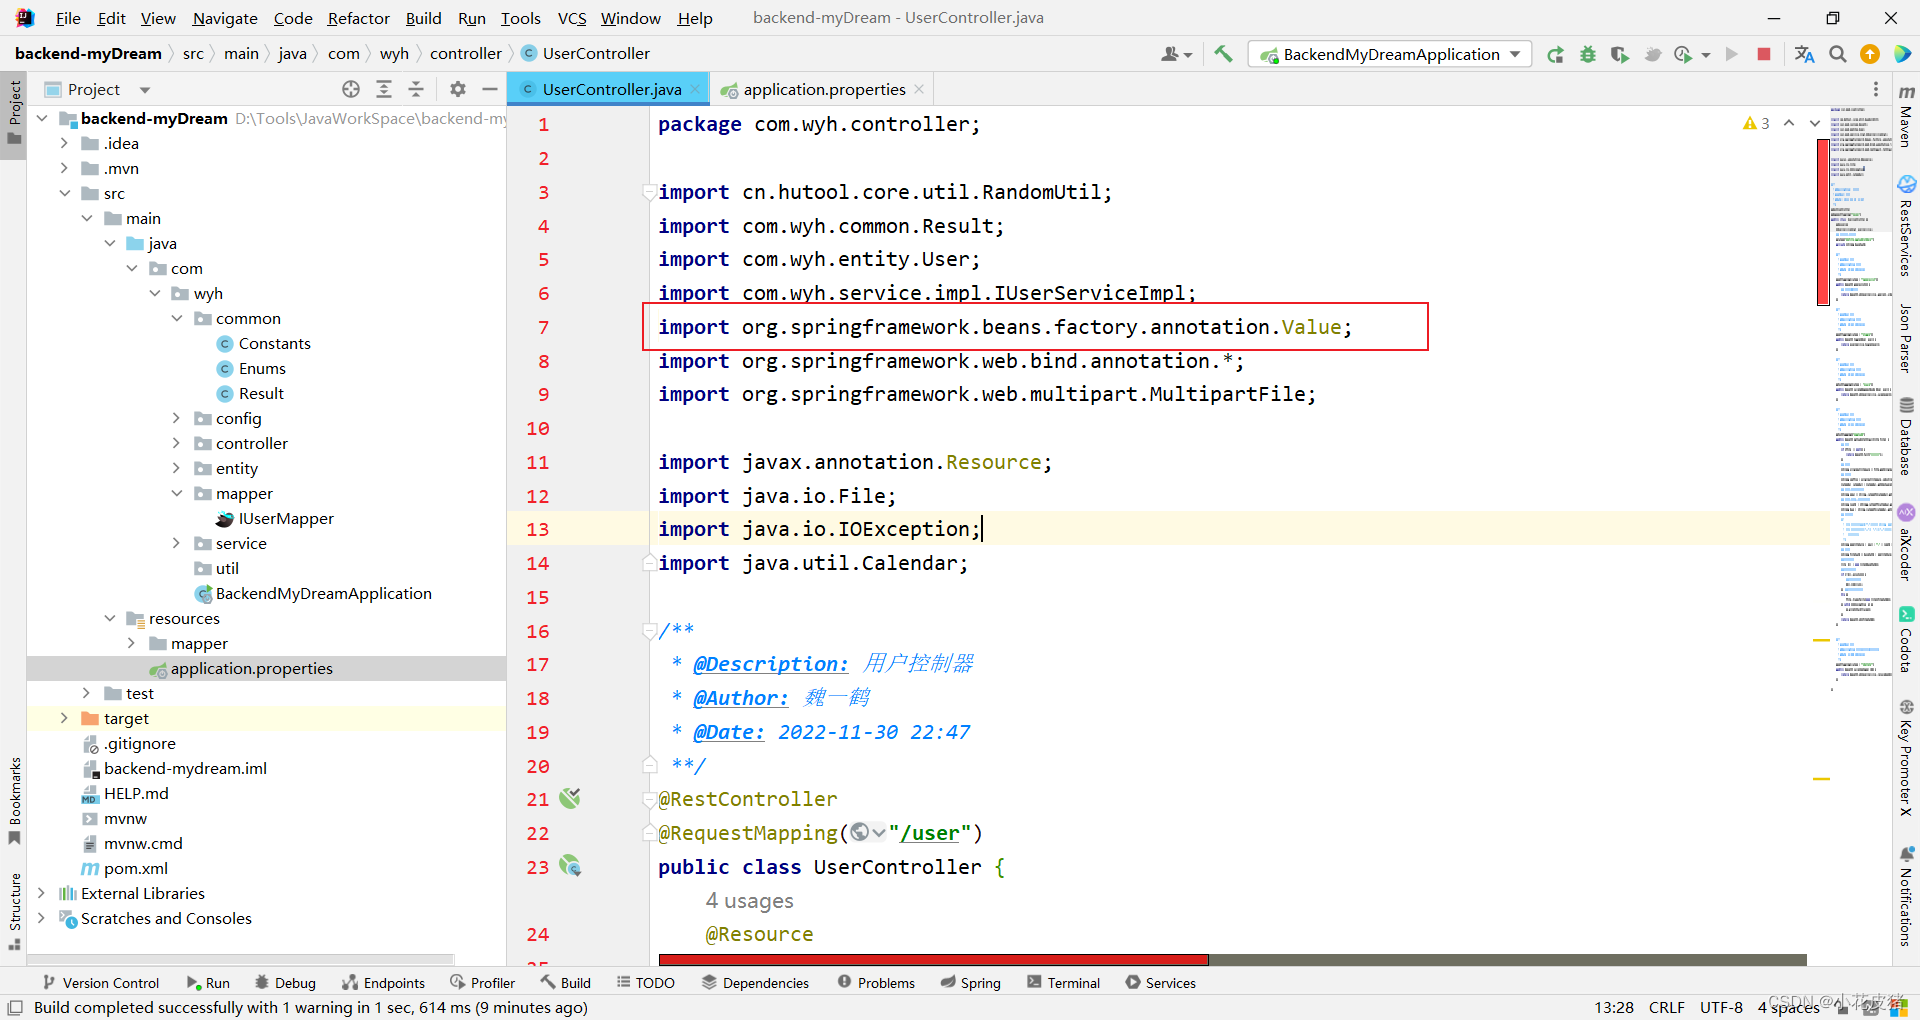1920x1020 pixels.
Task: Expand External Libraries node
Action: click(x=41, y=893)
